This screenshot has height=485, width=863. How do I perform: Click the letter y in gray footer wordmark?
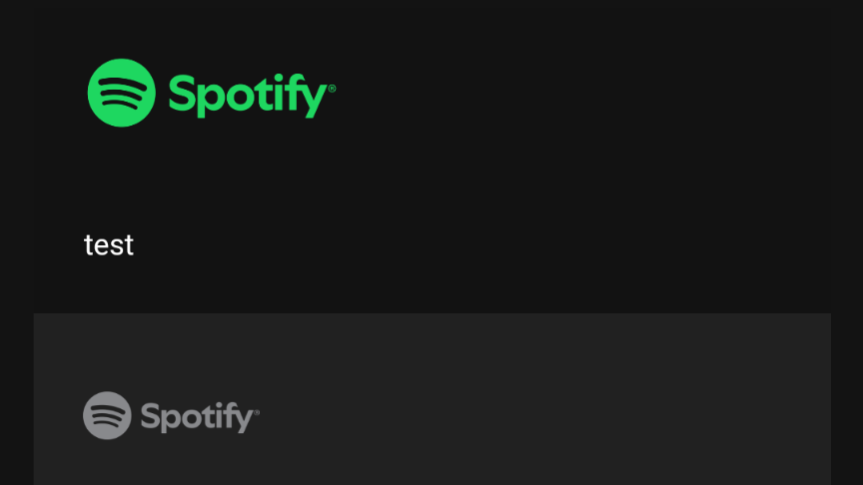point(243,421)
